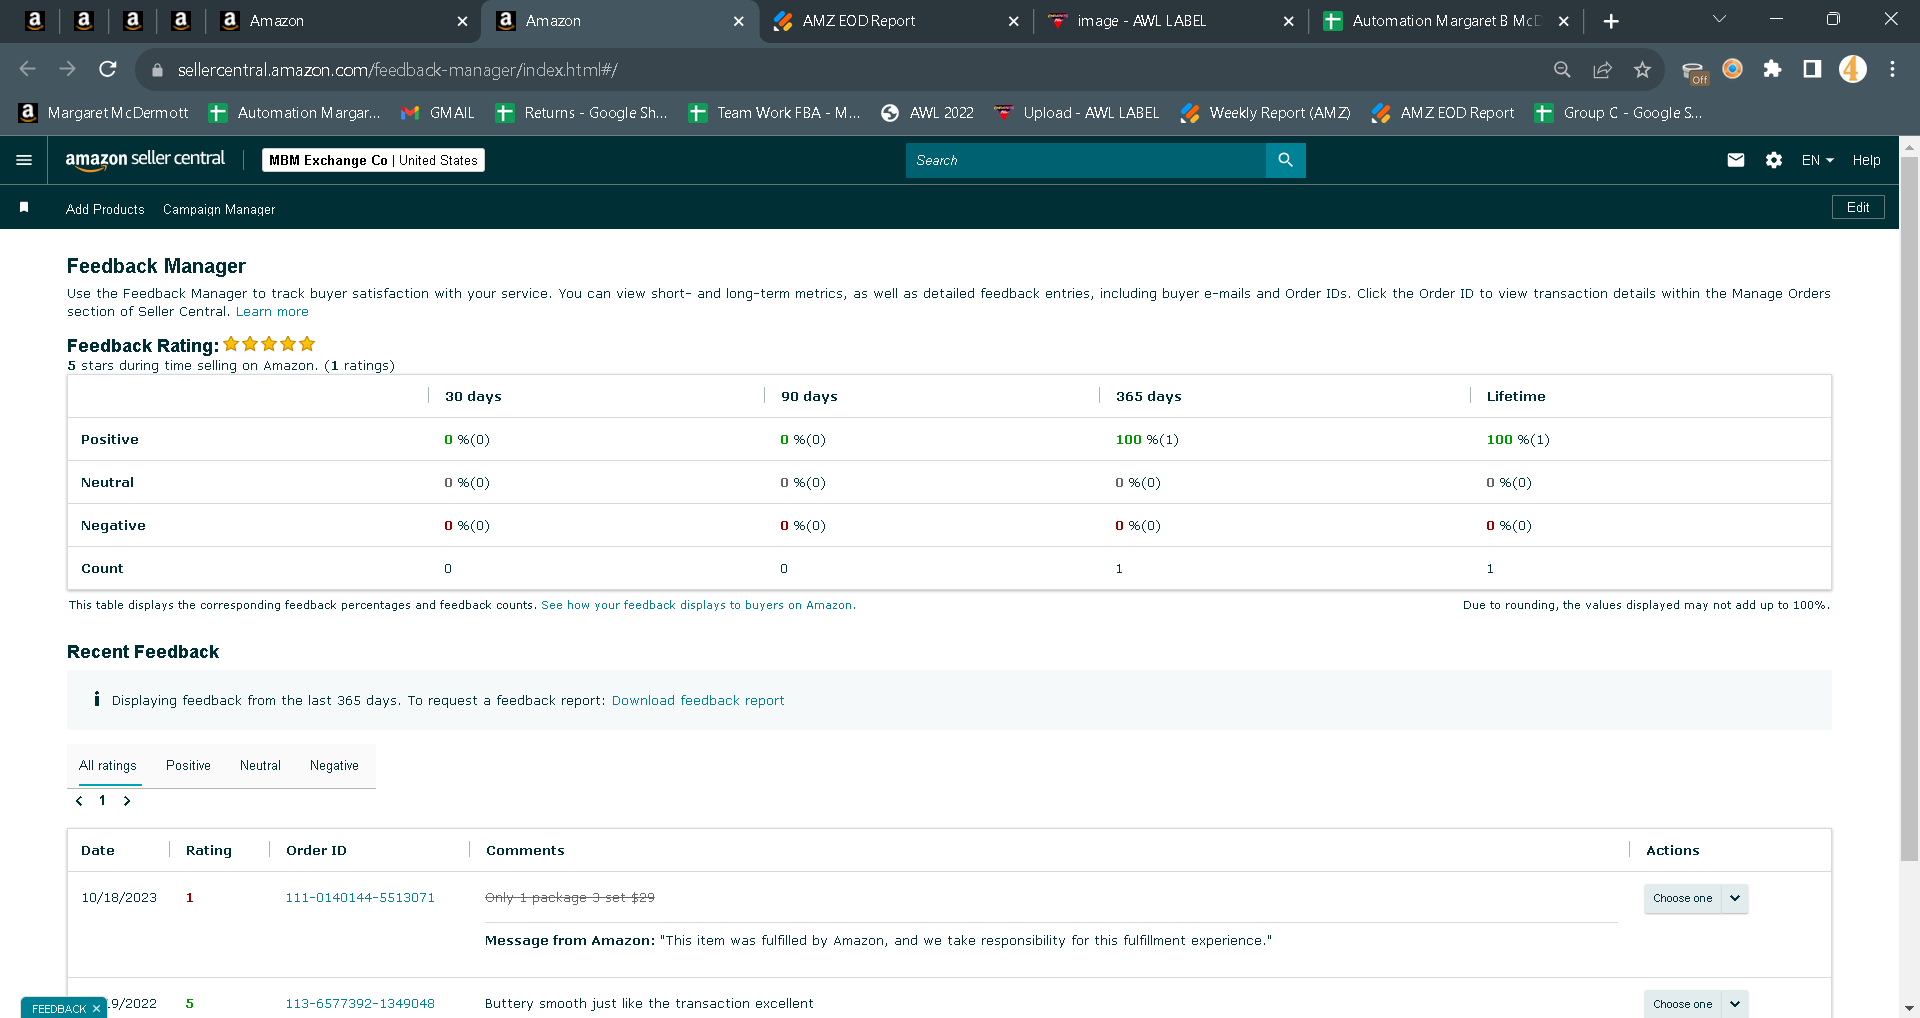Open the browser extensions puzzle icon
The width and height of the screenshot is (1920, 1018).
[1772, 69]
